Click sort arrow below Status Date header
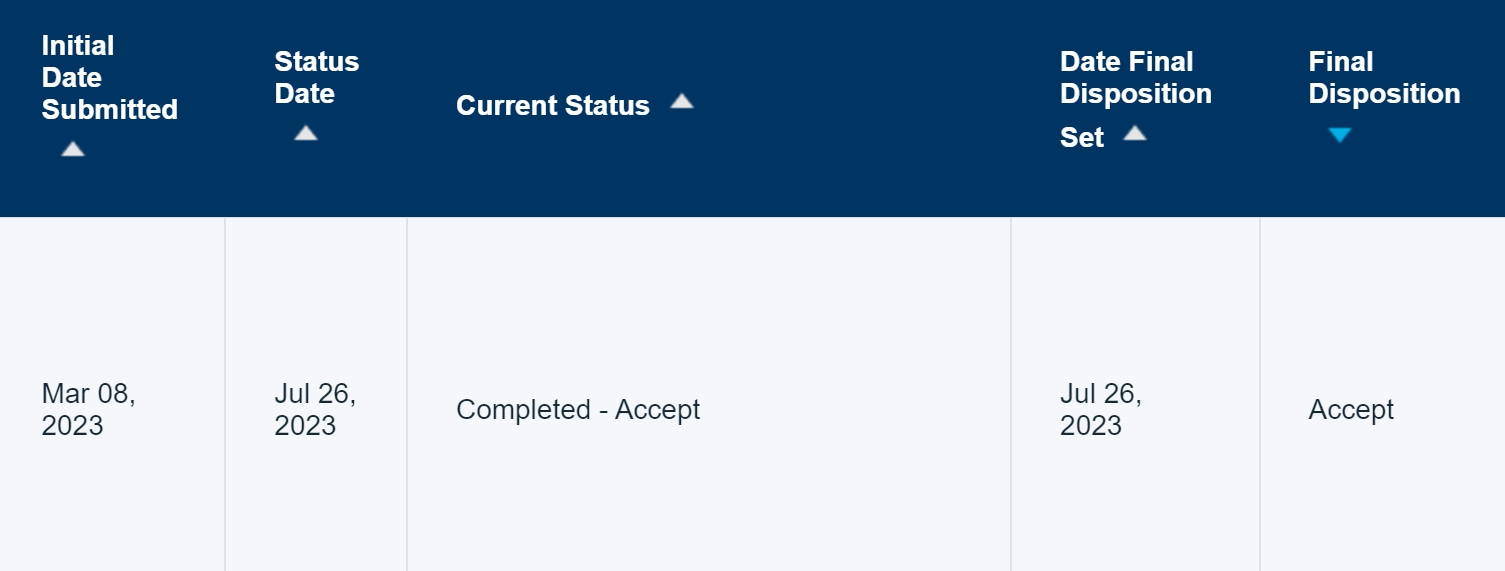This screenshot has width=1505, height=571. pyautogui.click(x=306, y=133)
